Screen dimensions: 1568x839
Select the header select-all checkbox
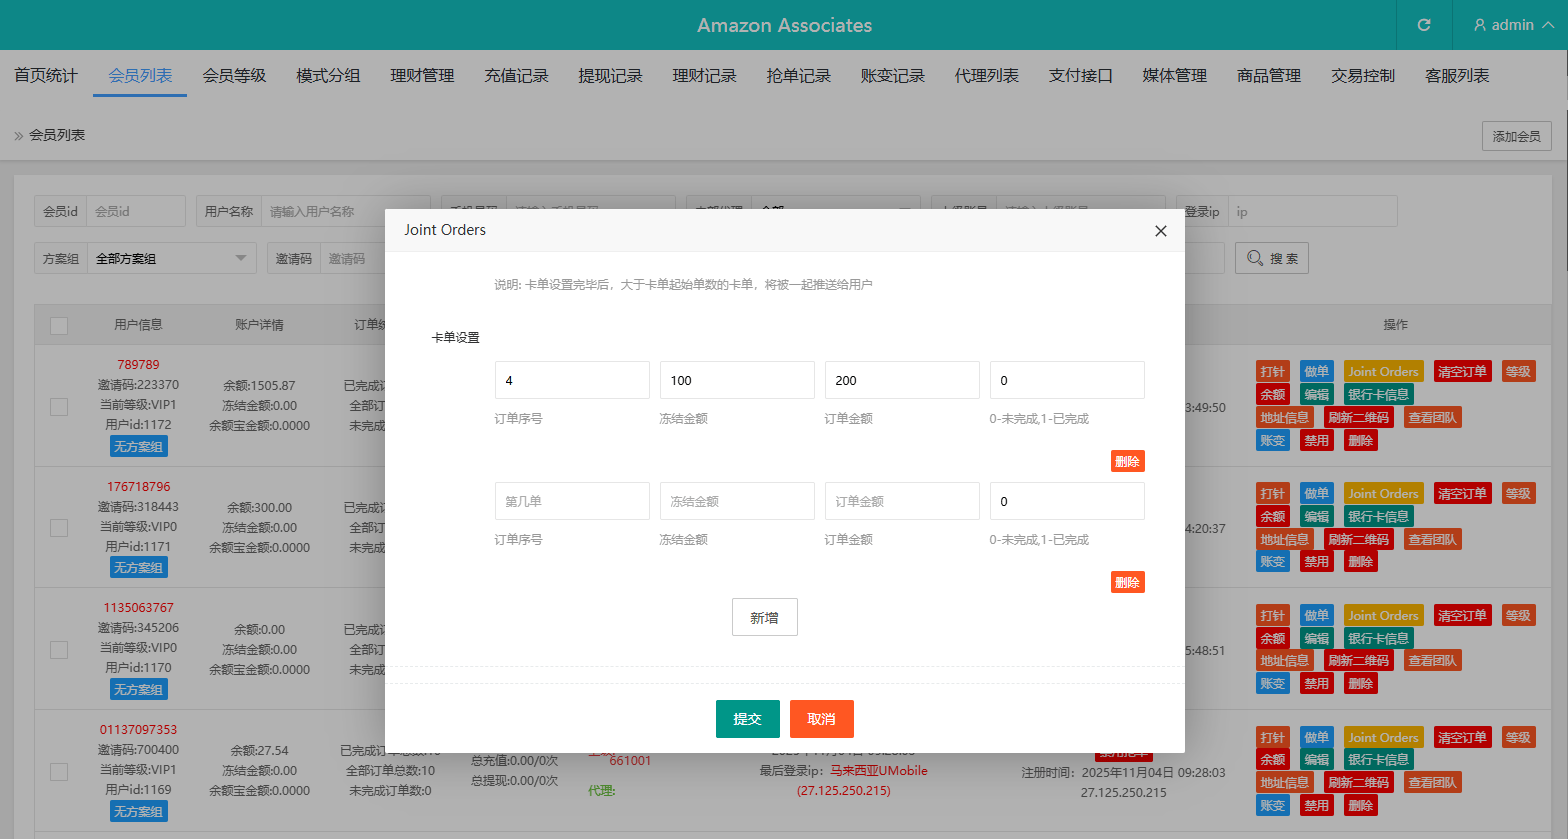tap(59, 326)
